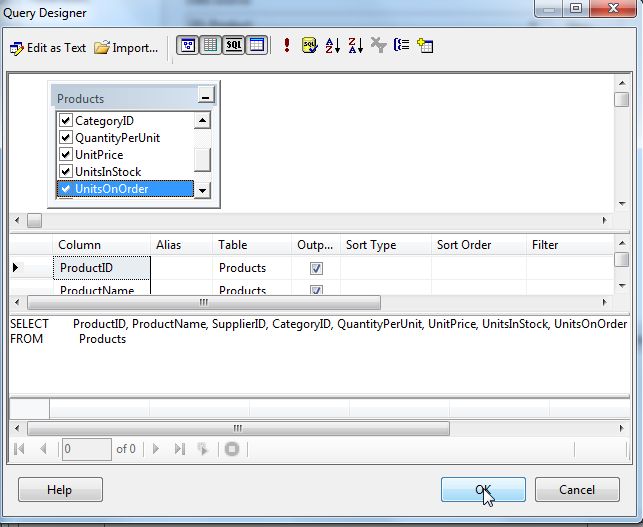Click the diagram pane horizontal scrollbar thumb

point(34,220)
